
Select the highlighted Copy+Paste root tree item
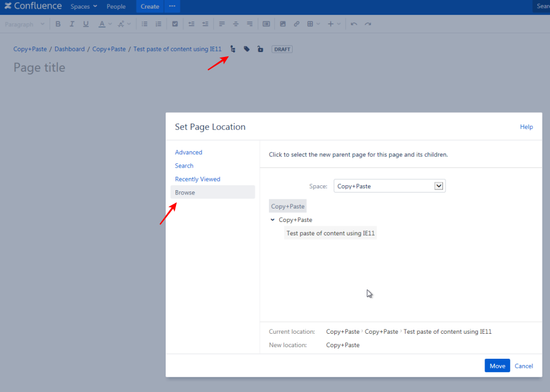288,206
